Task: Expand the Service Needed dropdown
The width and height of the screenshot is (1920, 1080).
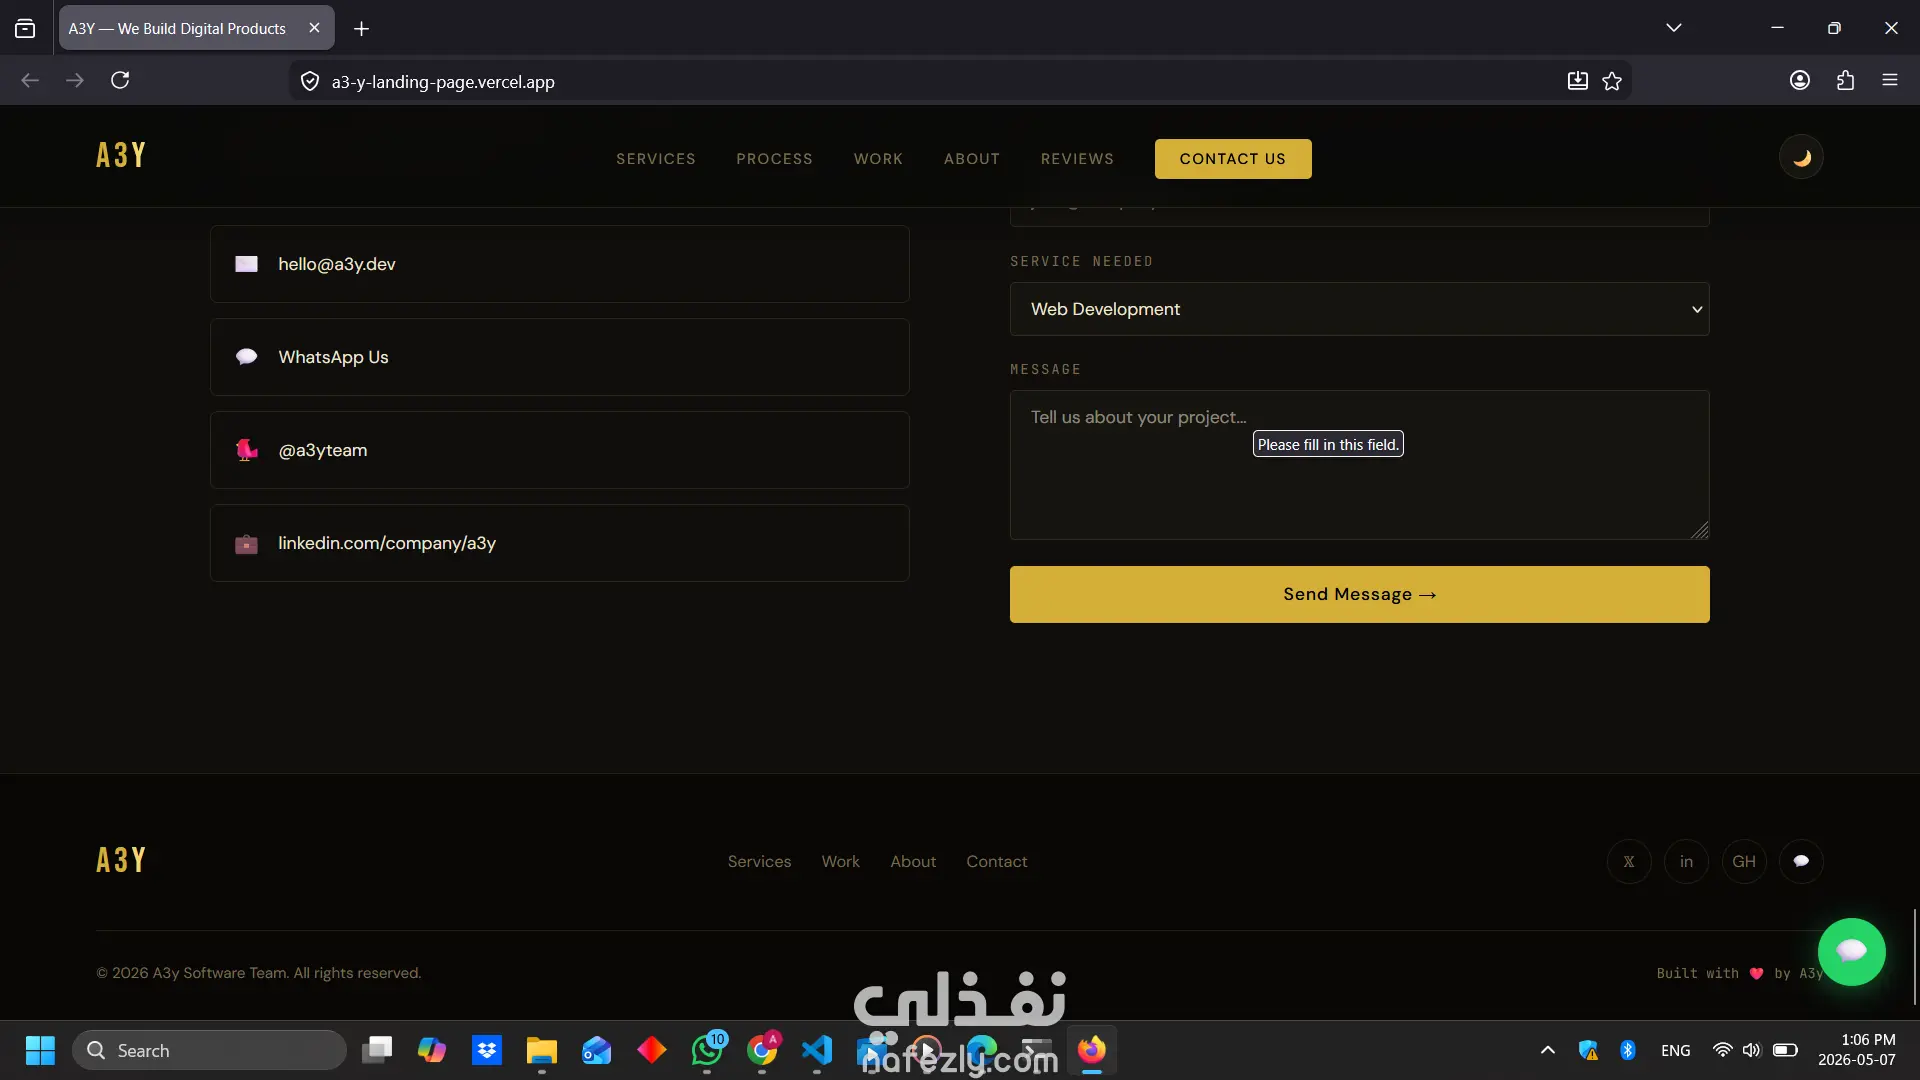Action: click(1360, 309)
